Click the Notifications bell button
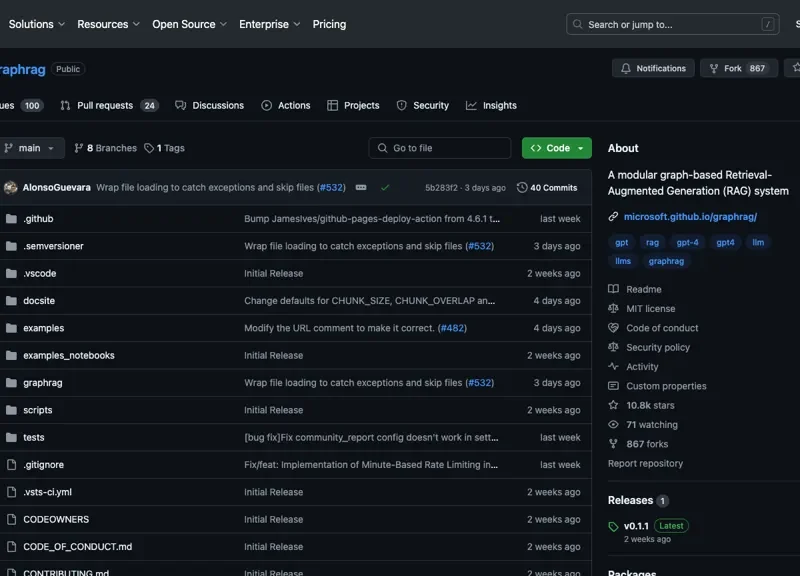Screen dimensions: 800x576 pos(653,68)
